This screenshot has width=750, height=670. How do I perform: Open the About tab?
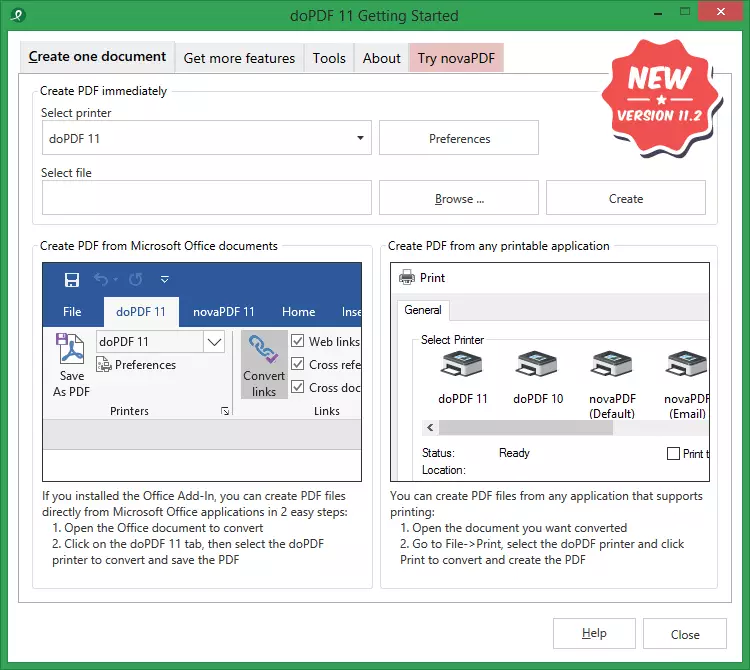(381, 58)
